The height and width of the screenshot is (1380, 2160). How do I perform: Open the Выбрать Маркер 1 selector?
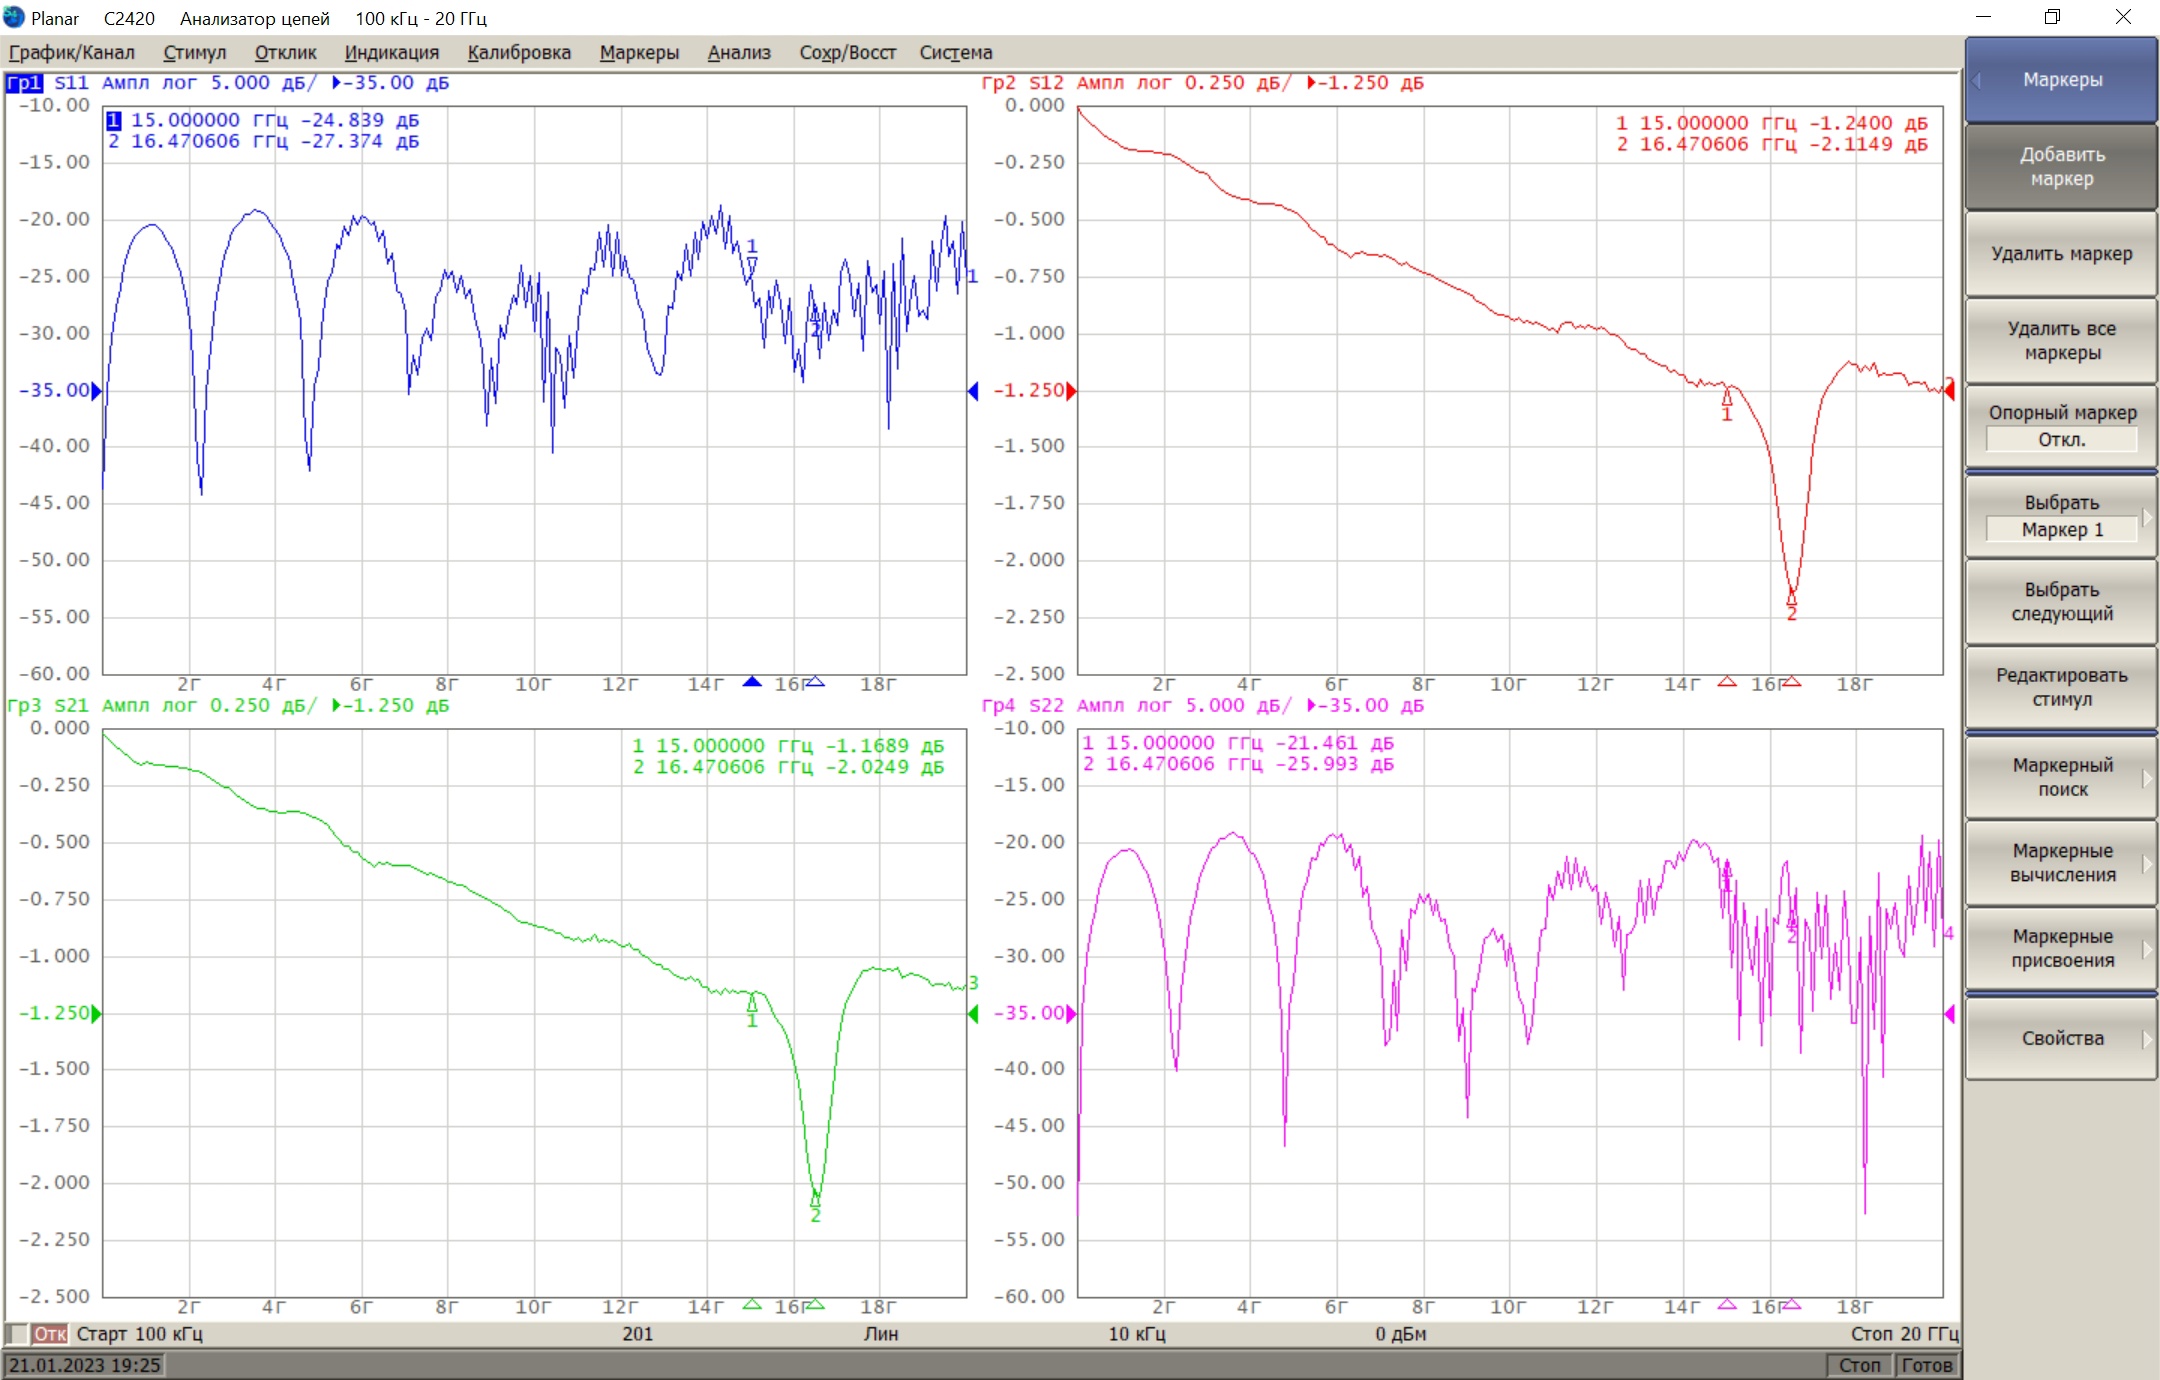[x=2061, y=517]
